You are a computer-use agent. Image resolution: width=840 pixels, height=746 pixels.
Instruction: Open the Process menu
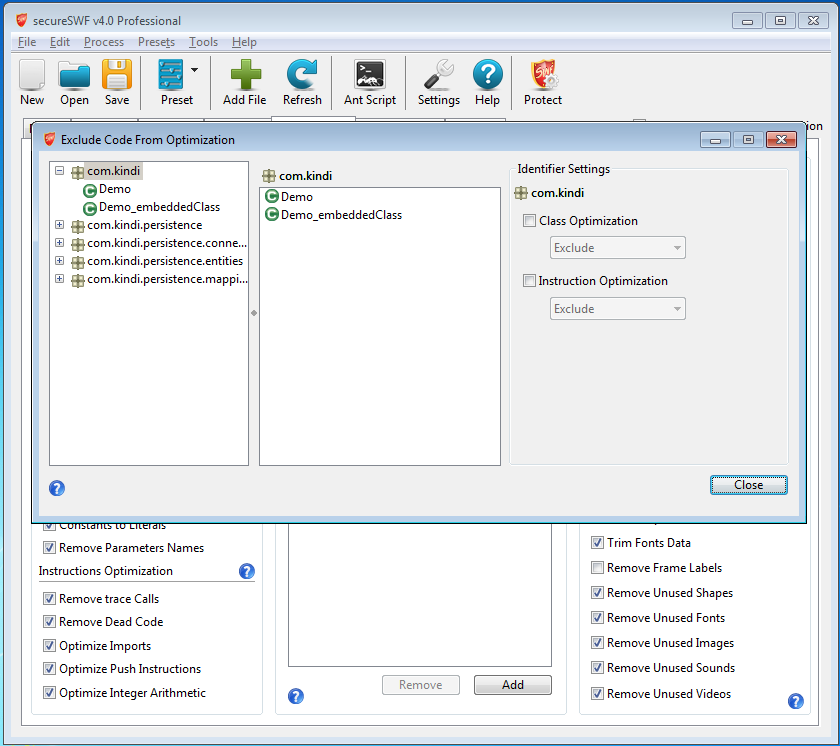coord(104,42)
